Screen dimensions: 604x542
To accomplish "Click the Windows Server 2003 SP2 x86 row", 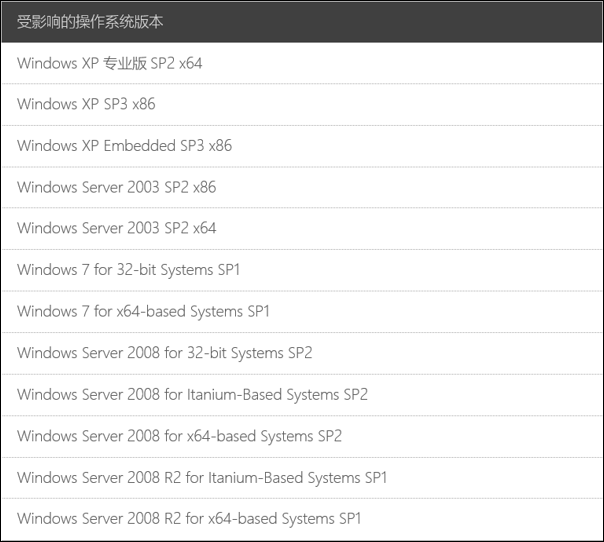I will tap(302, 187).
